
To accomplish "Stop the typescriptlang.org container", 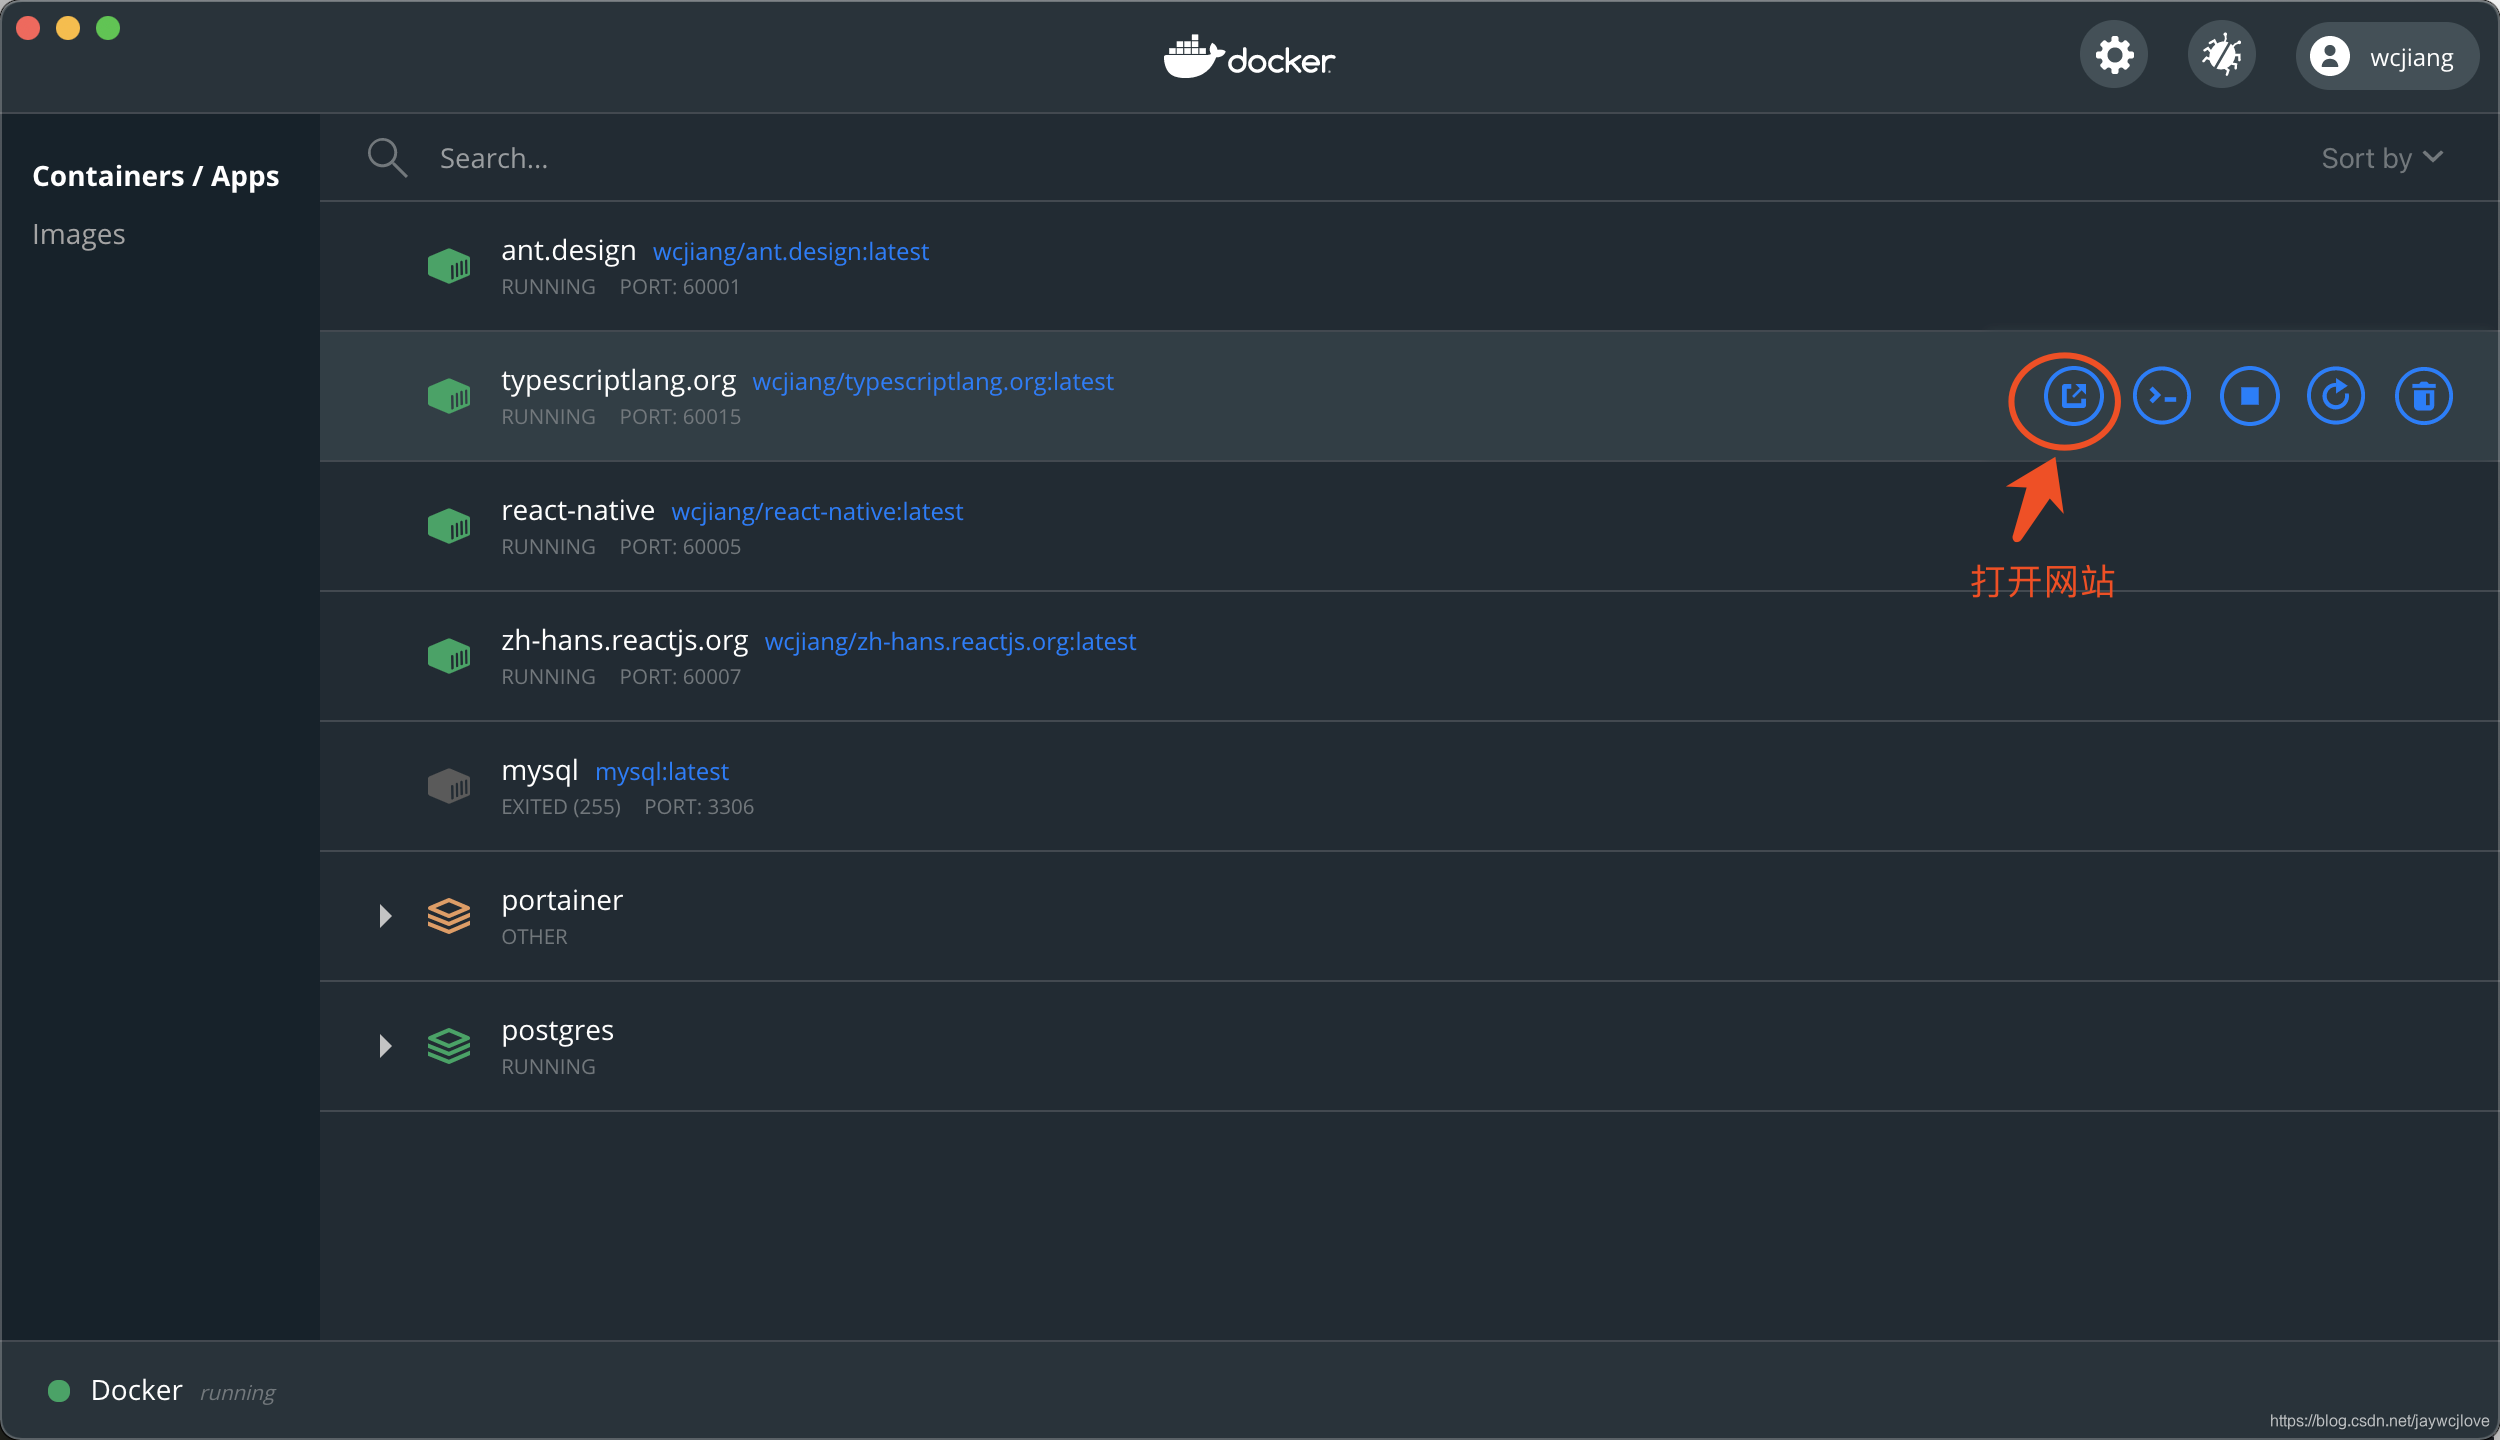I will [x=2249, y=396].
